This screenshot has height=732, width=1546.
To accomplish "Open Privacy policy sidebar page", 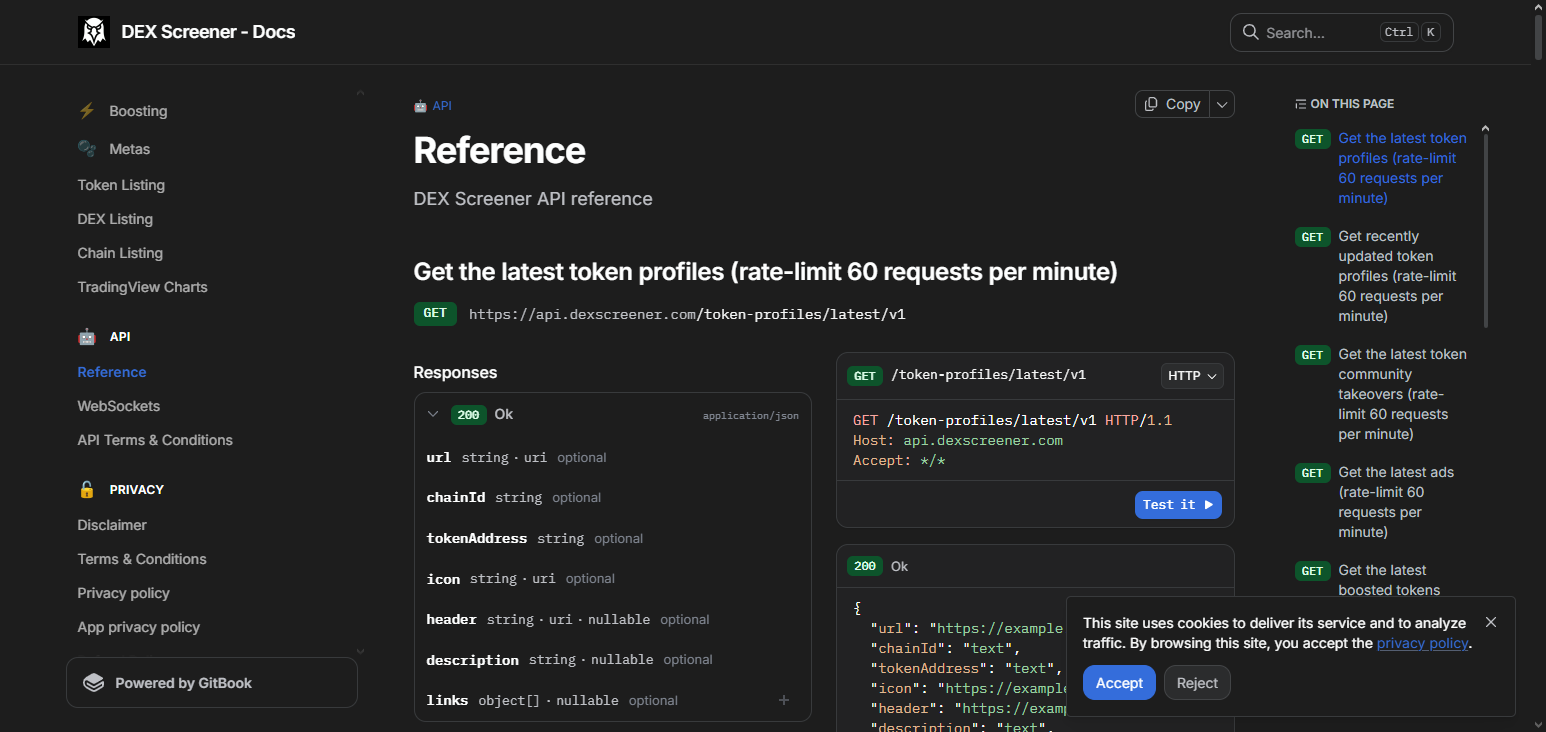I will point(123,593).
